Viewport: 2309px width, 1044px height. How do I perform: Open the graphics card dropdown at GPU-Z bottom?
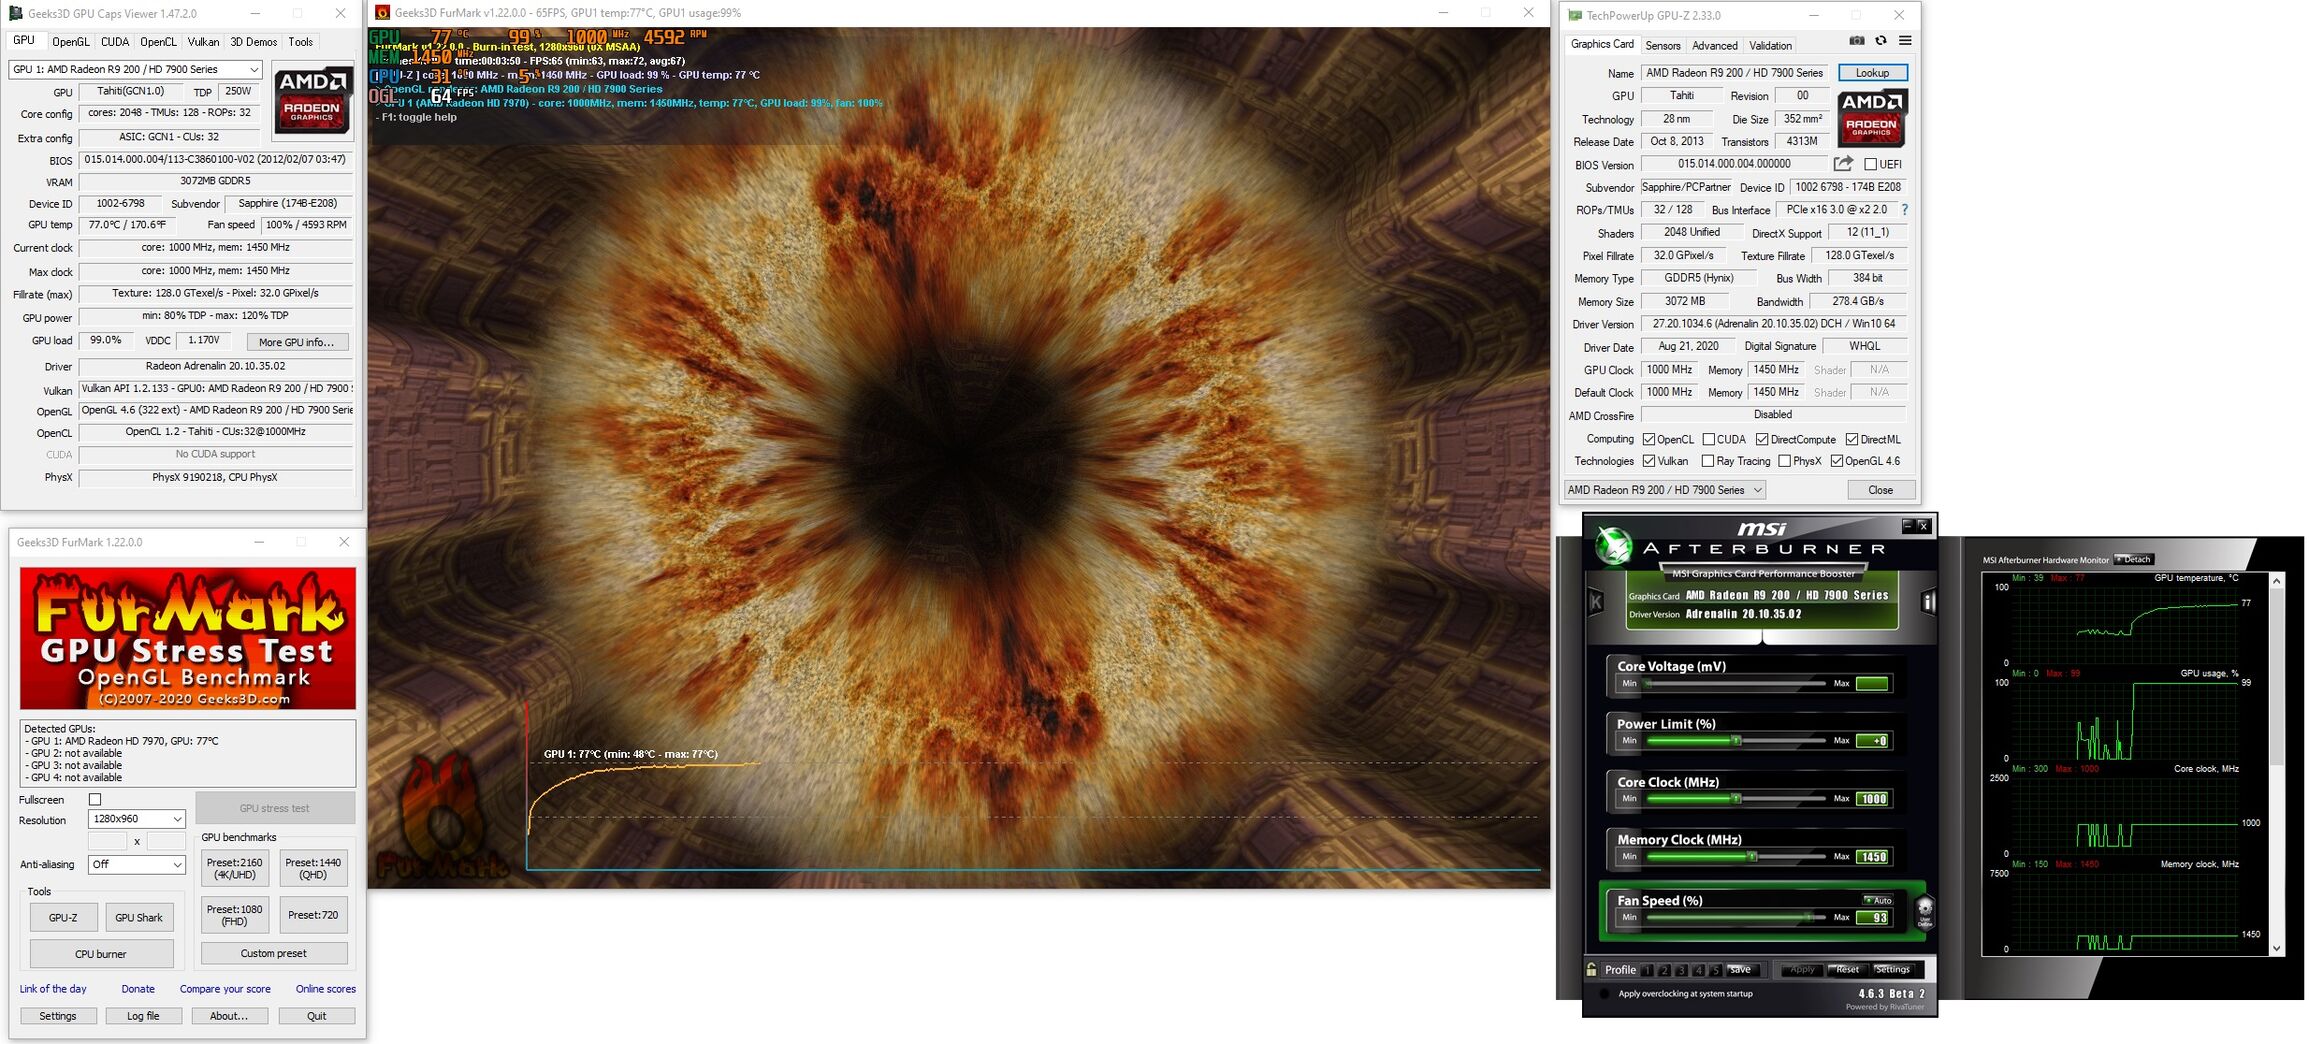1665,490
